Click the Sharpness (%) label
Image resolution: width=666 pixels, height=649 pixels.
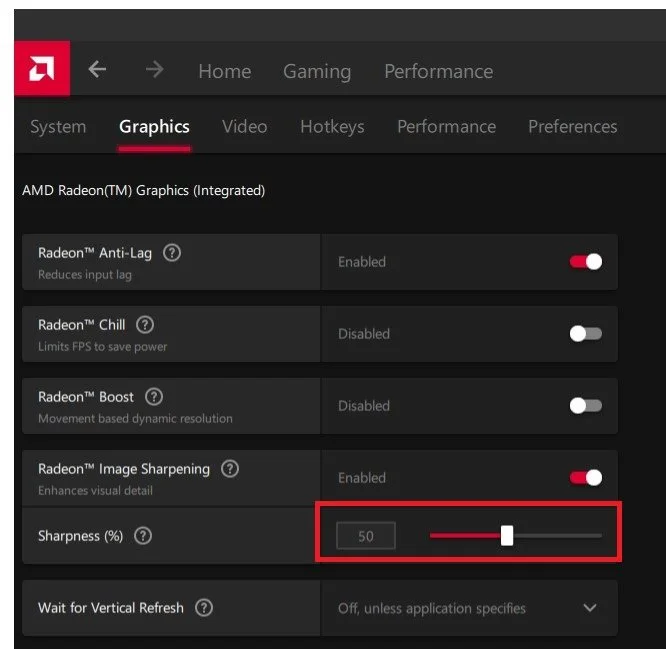[81, 536]
